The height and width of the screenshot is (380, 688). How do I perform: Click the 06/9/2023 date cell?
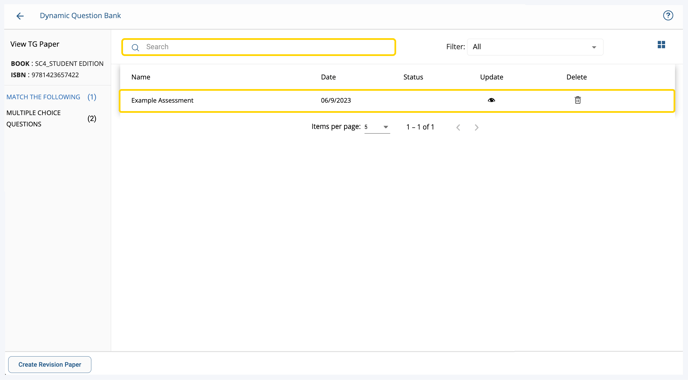336,100
